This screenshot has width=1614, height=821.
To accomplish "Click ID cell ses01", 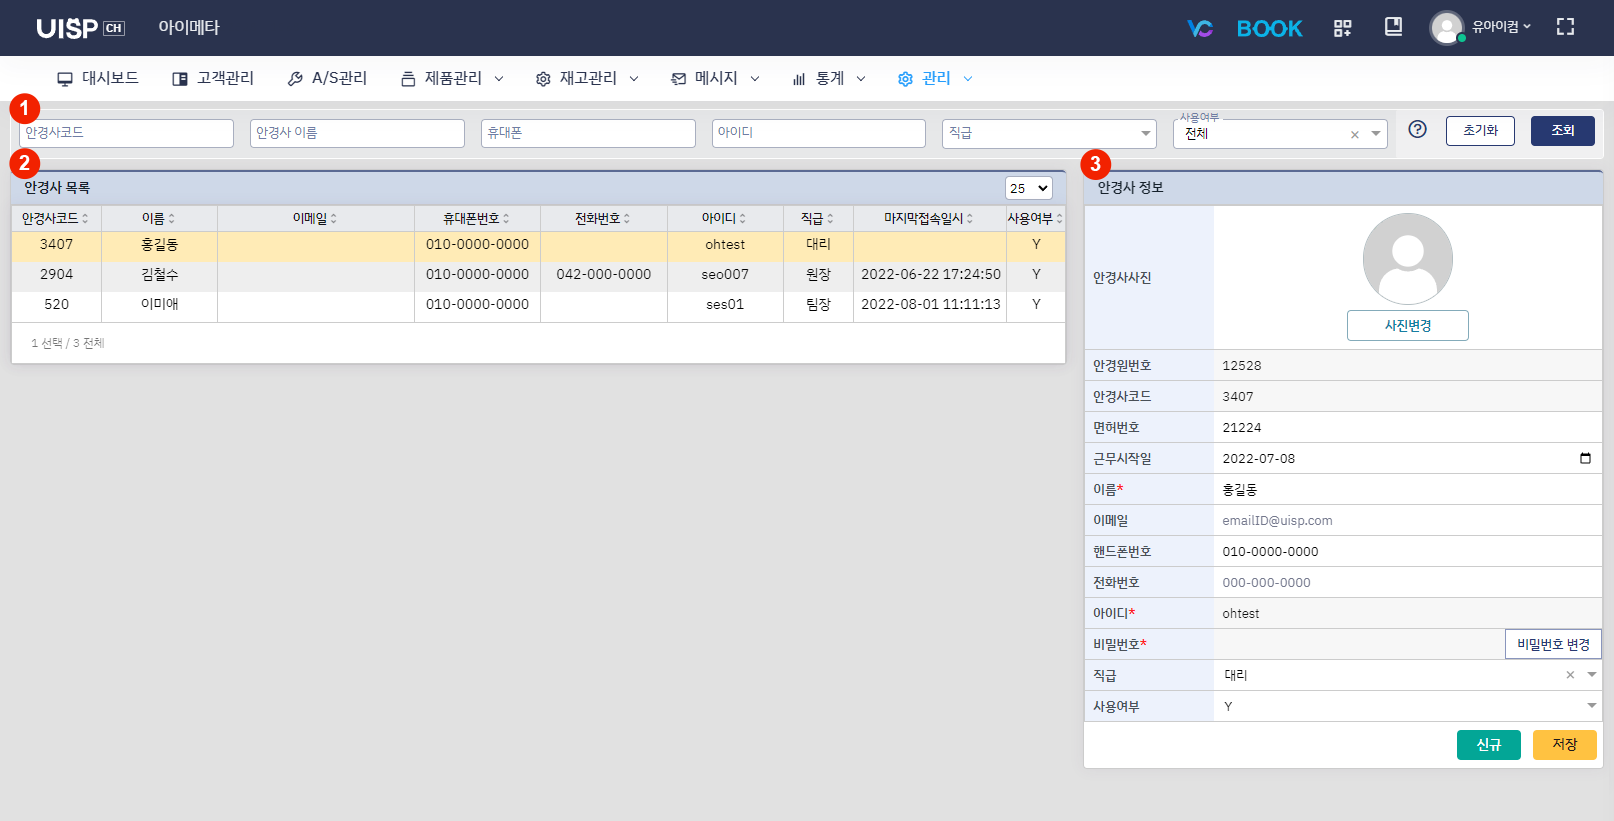I will tap(725, 305).
